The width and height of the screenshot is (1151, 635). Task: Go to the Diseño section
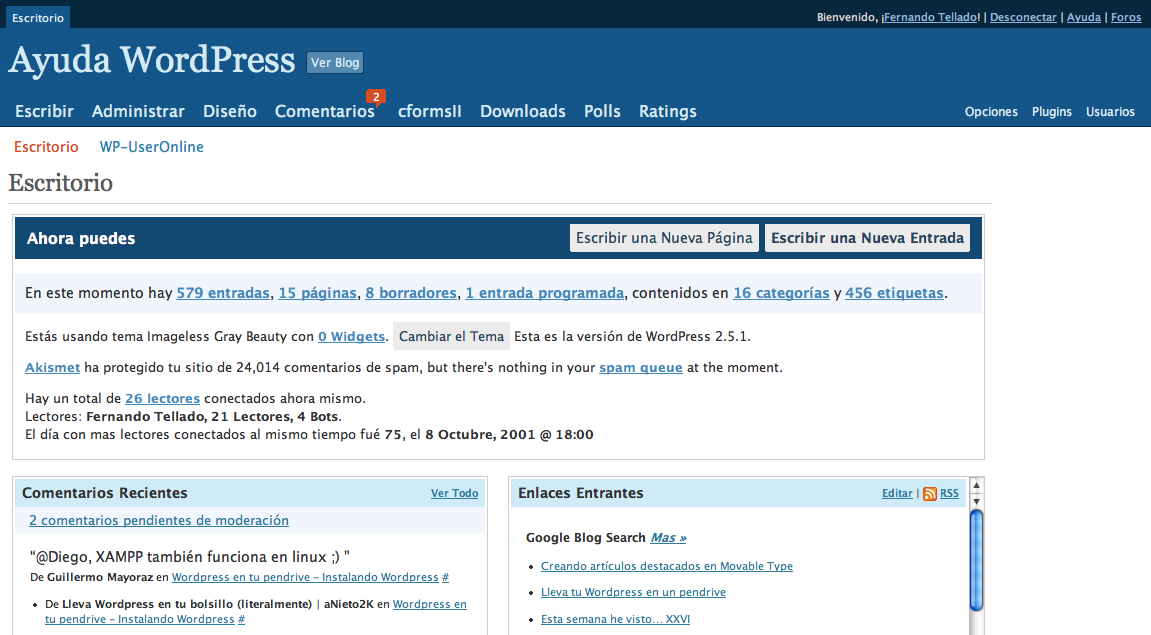[x=230, y=111]
